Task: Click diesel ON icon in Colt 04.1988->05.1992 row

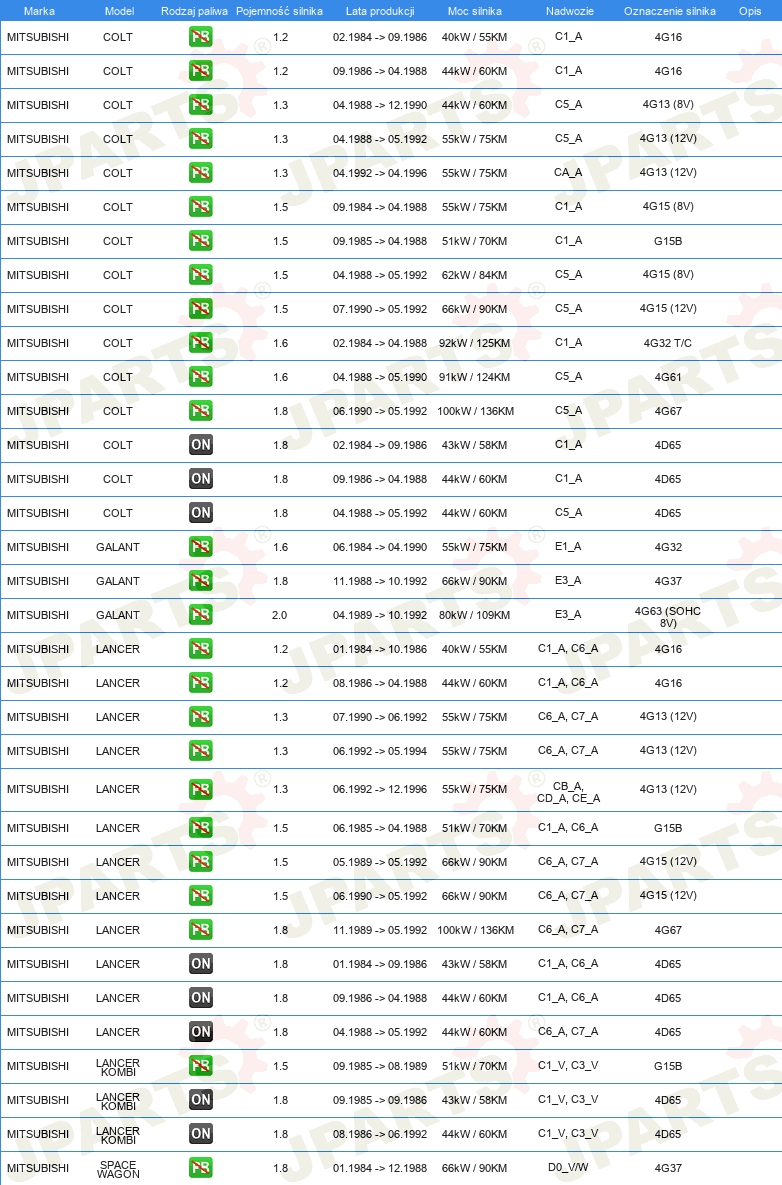Action: [200, 513]
